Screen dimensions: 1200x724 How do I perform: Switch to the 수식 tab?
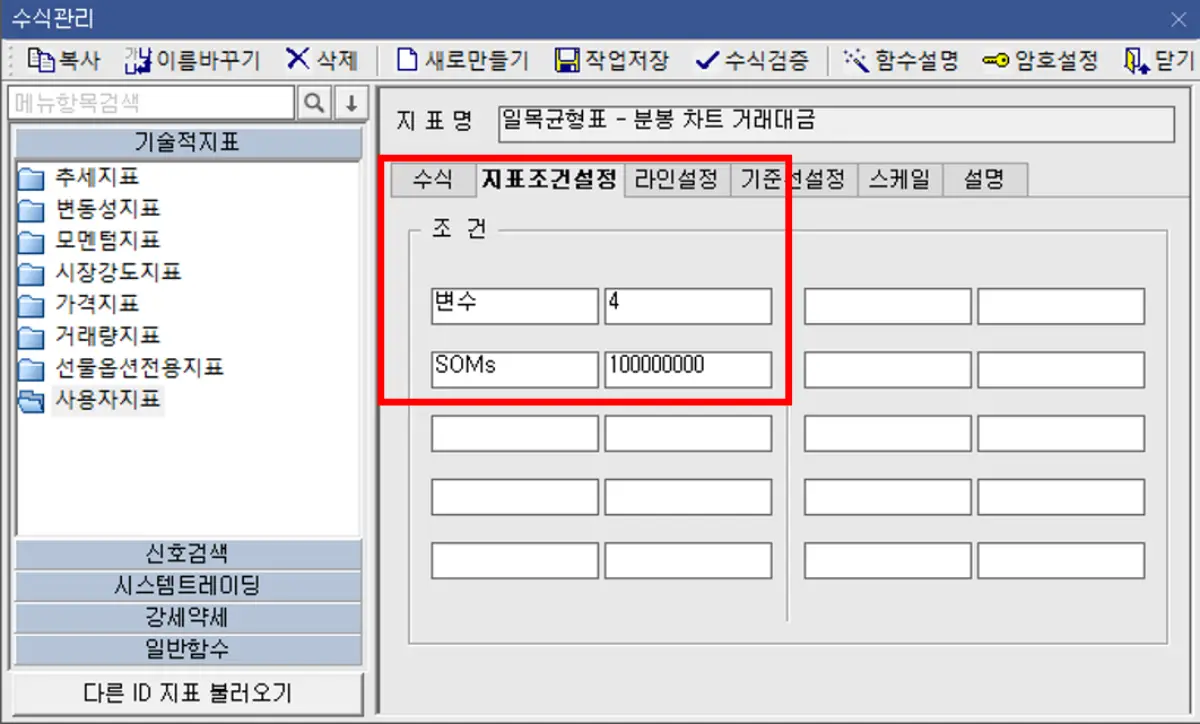(434, 179)
